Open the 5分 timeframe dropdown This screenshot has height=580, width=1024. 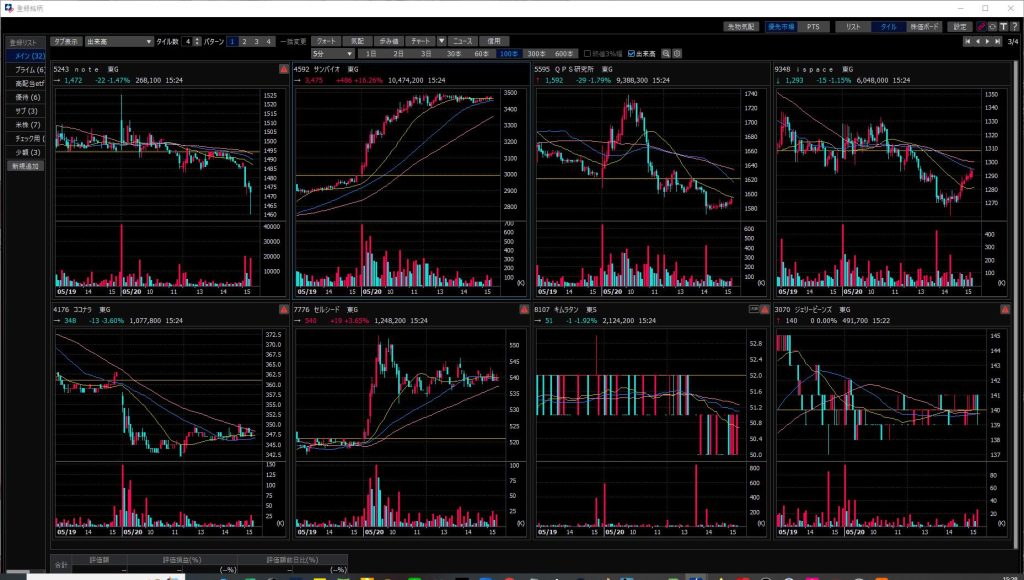[x=332, y=53]
